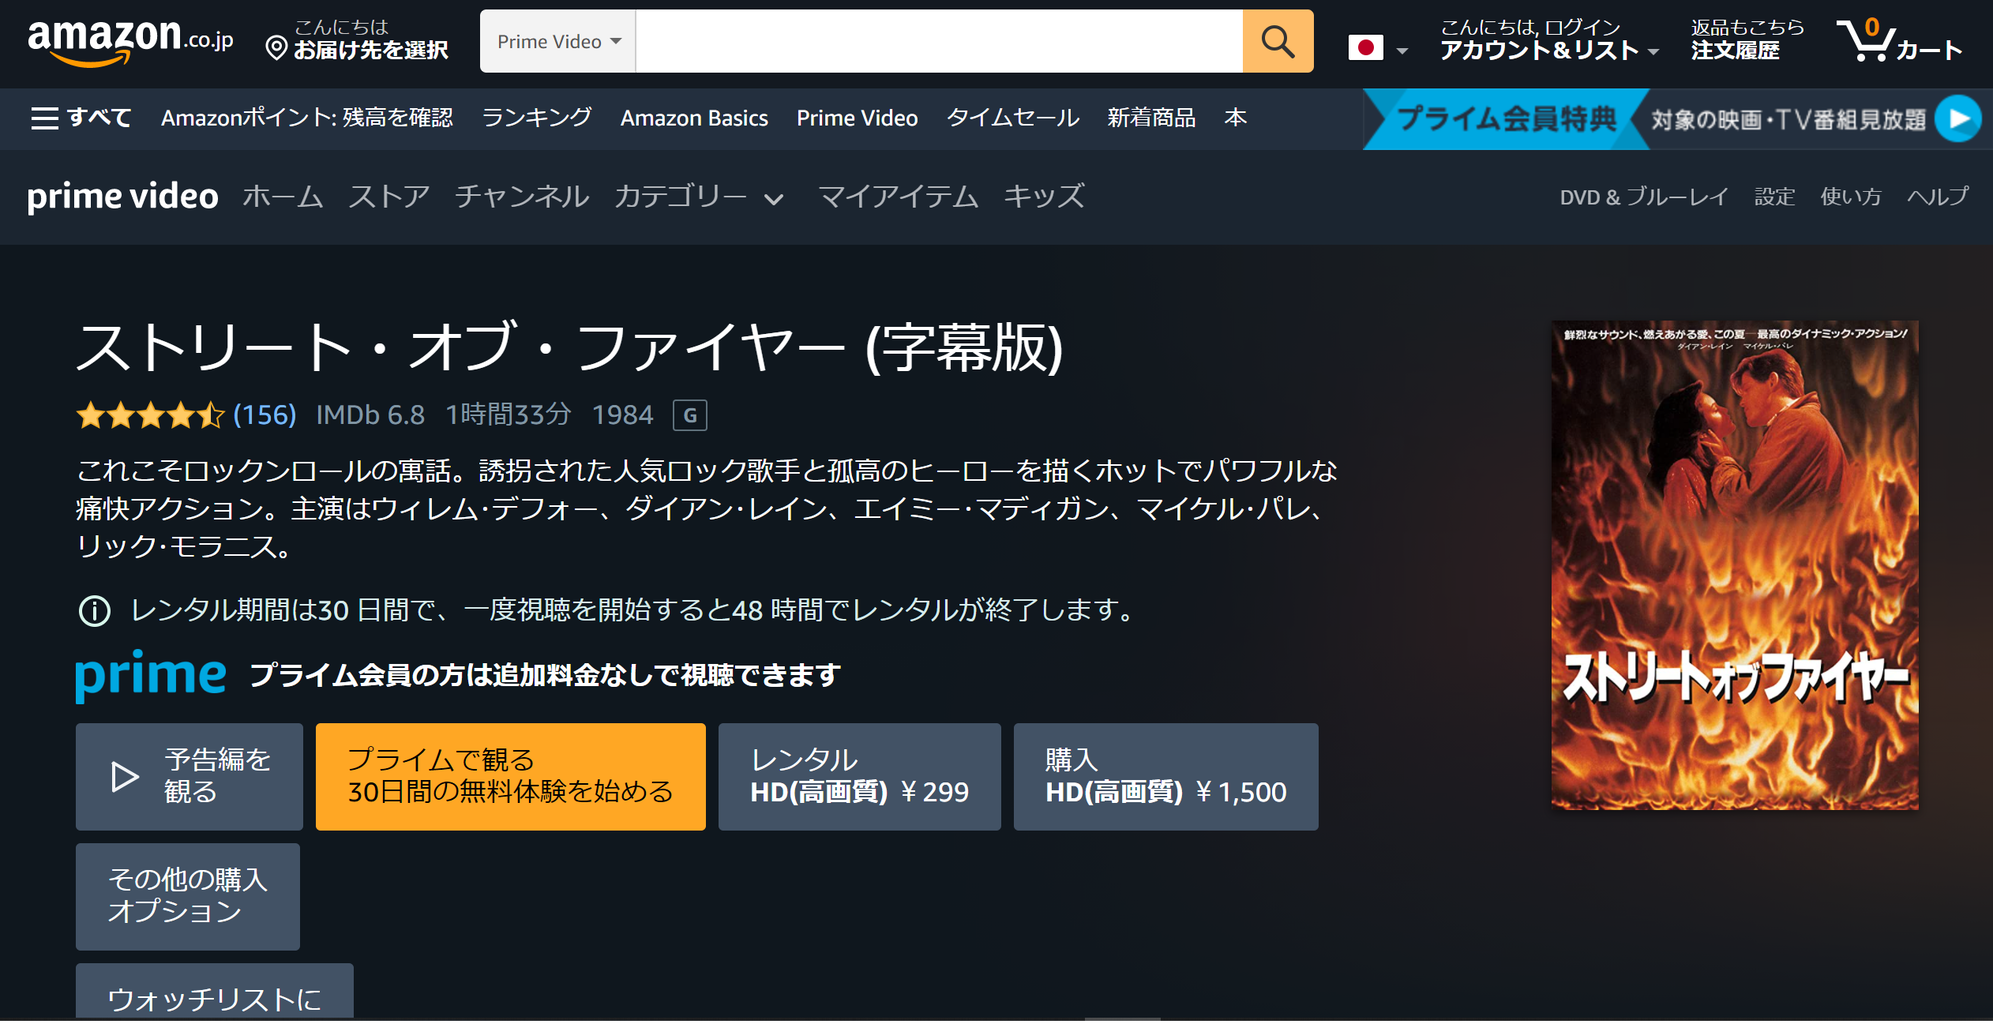Start free trial with プライムで観る button
The width and height of the screenshot is (1993, 1024).
(510, 776)
